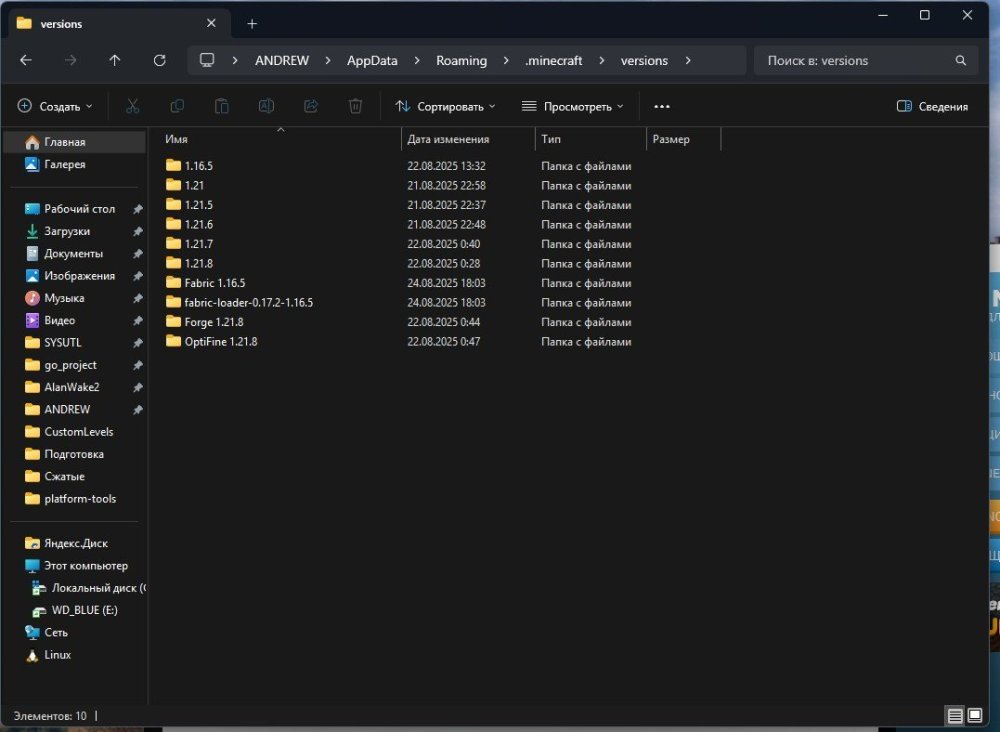Expand chevron after AppData in address bar

416,61
